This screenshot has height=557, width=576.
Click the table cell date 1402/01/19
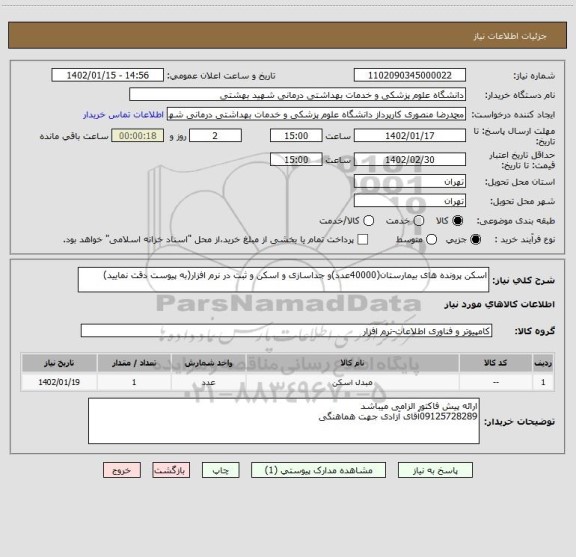pyautogui.click(x=59, y=382)
